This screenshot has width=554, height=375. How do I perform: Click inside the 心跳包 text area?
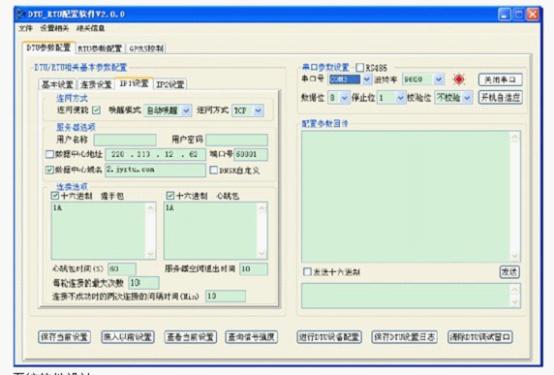coord(211,230)
